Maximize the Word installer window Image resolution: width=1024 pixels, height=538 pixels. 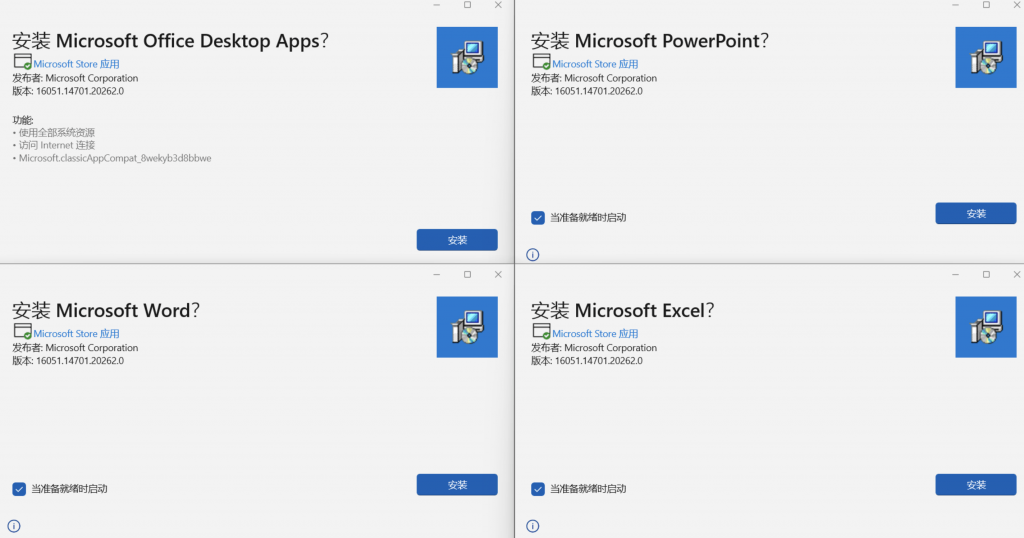coord(468,275)
